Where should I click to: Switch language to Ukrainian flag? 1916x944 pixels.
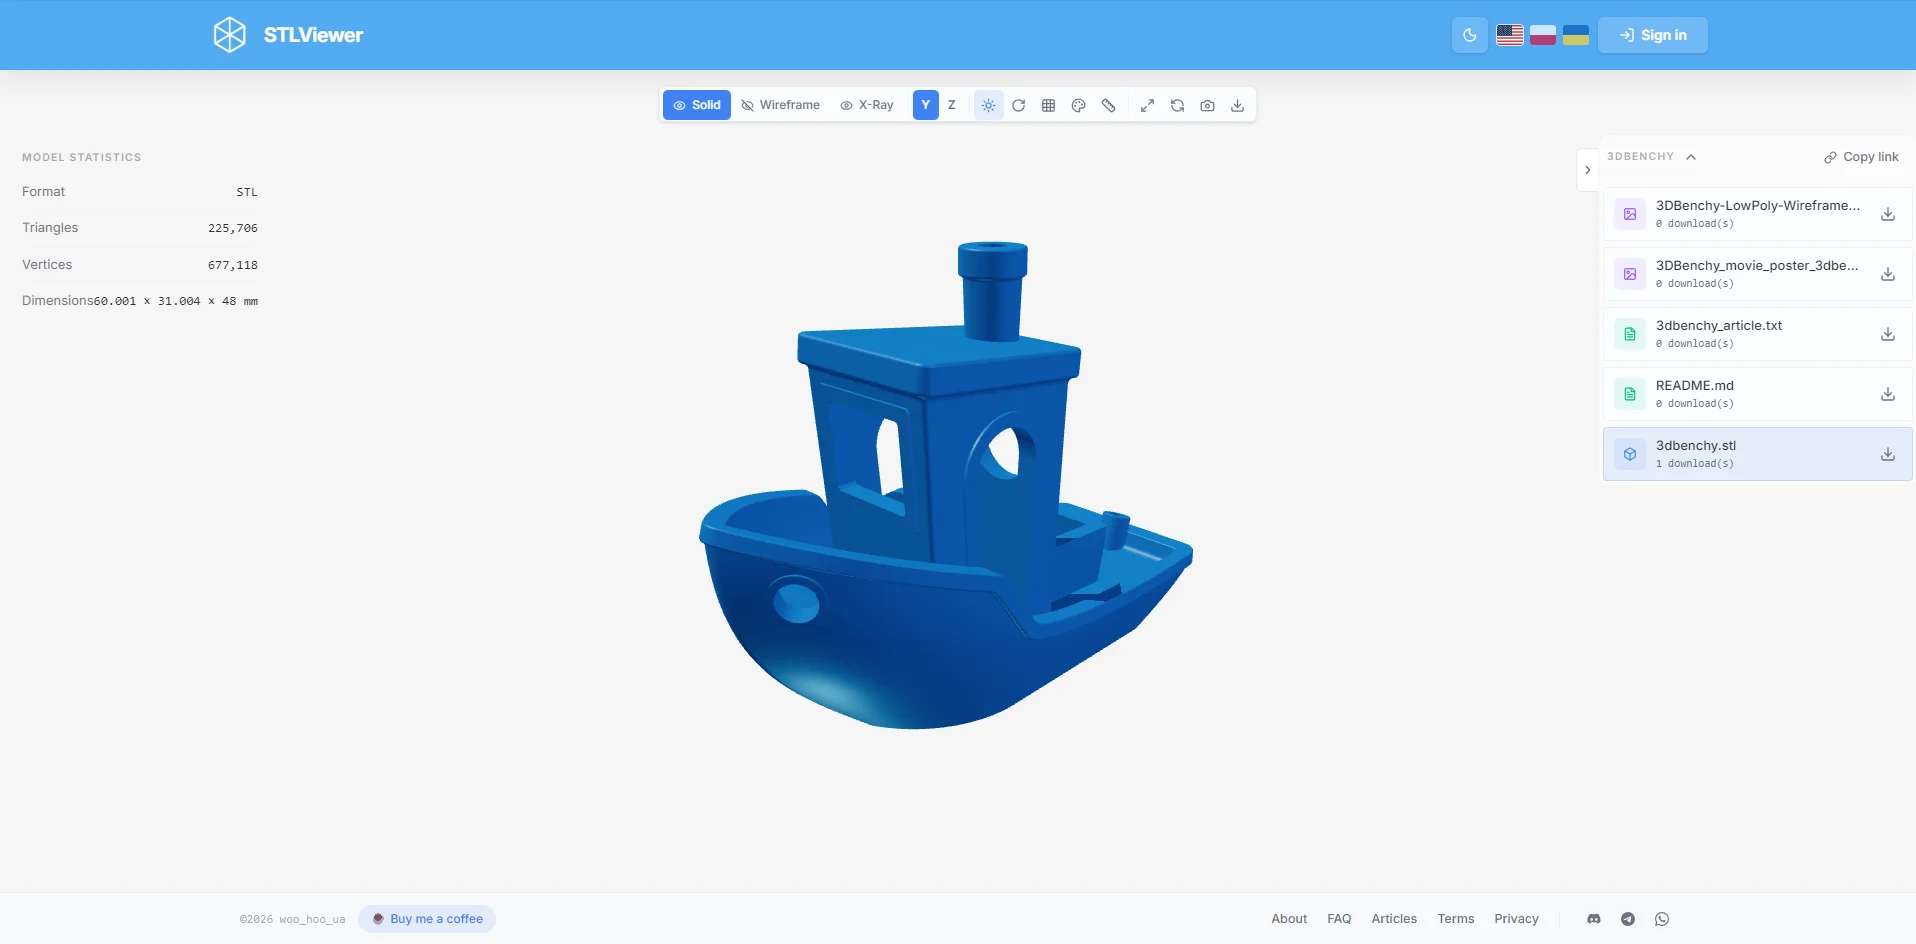pos(1576,35)
